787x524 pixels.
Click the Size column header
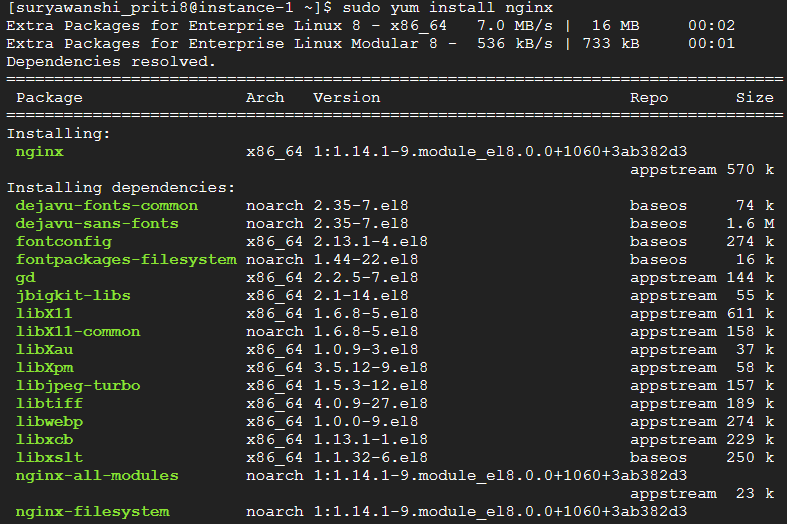755,97
